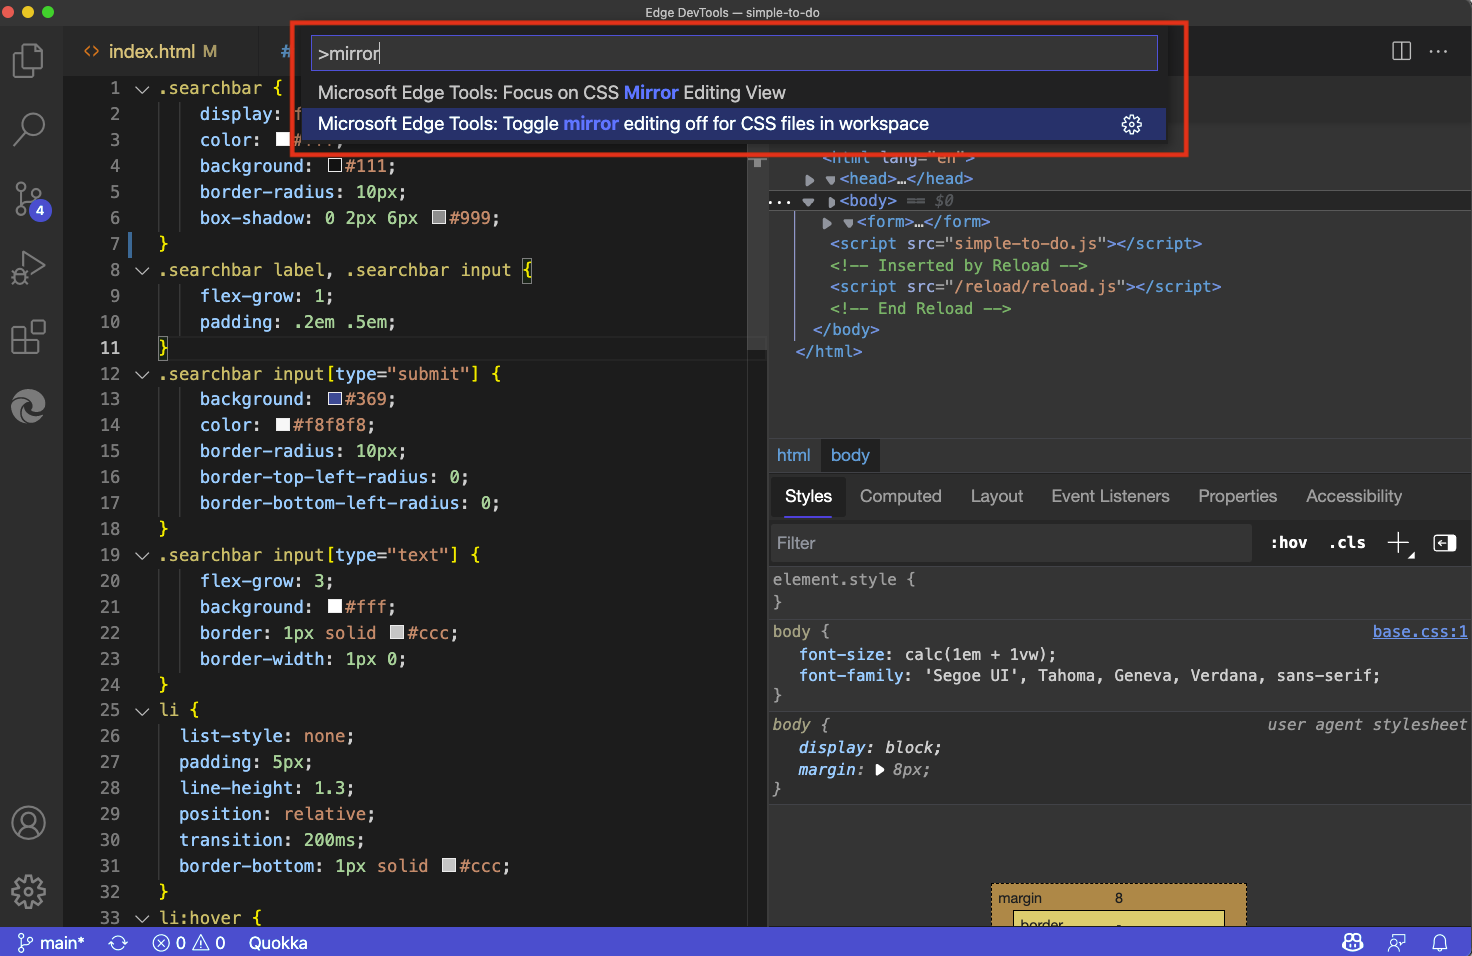Open the base.css:1 link
1472x956 pixels.
pyautogui.click(x=1419, y=631)
